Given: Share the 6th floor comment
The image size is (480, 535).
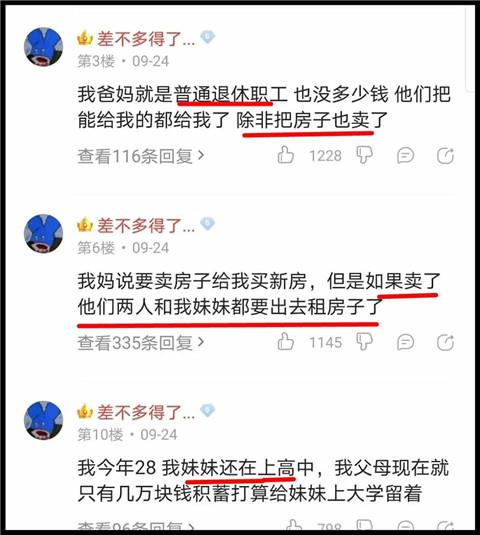Looking at the screenshot, I should tap(446, 343).
